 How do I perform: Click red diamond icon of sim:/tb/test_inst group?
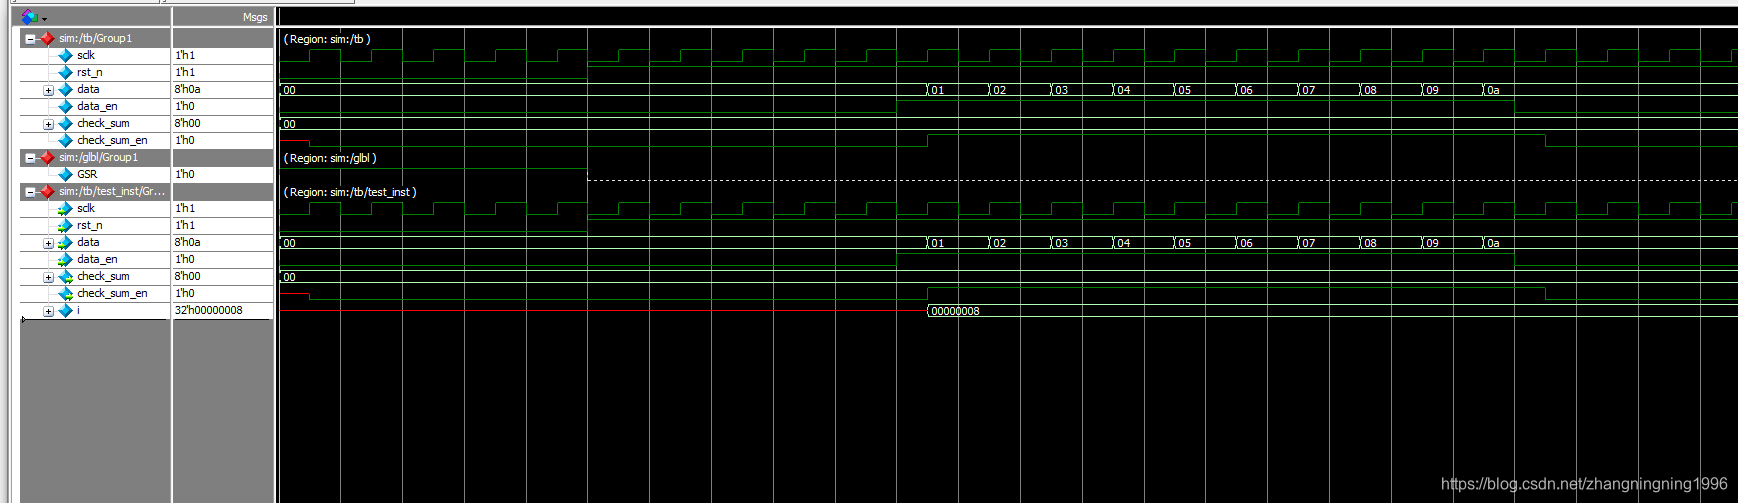click(47, 192)
